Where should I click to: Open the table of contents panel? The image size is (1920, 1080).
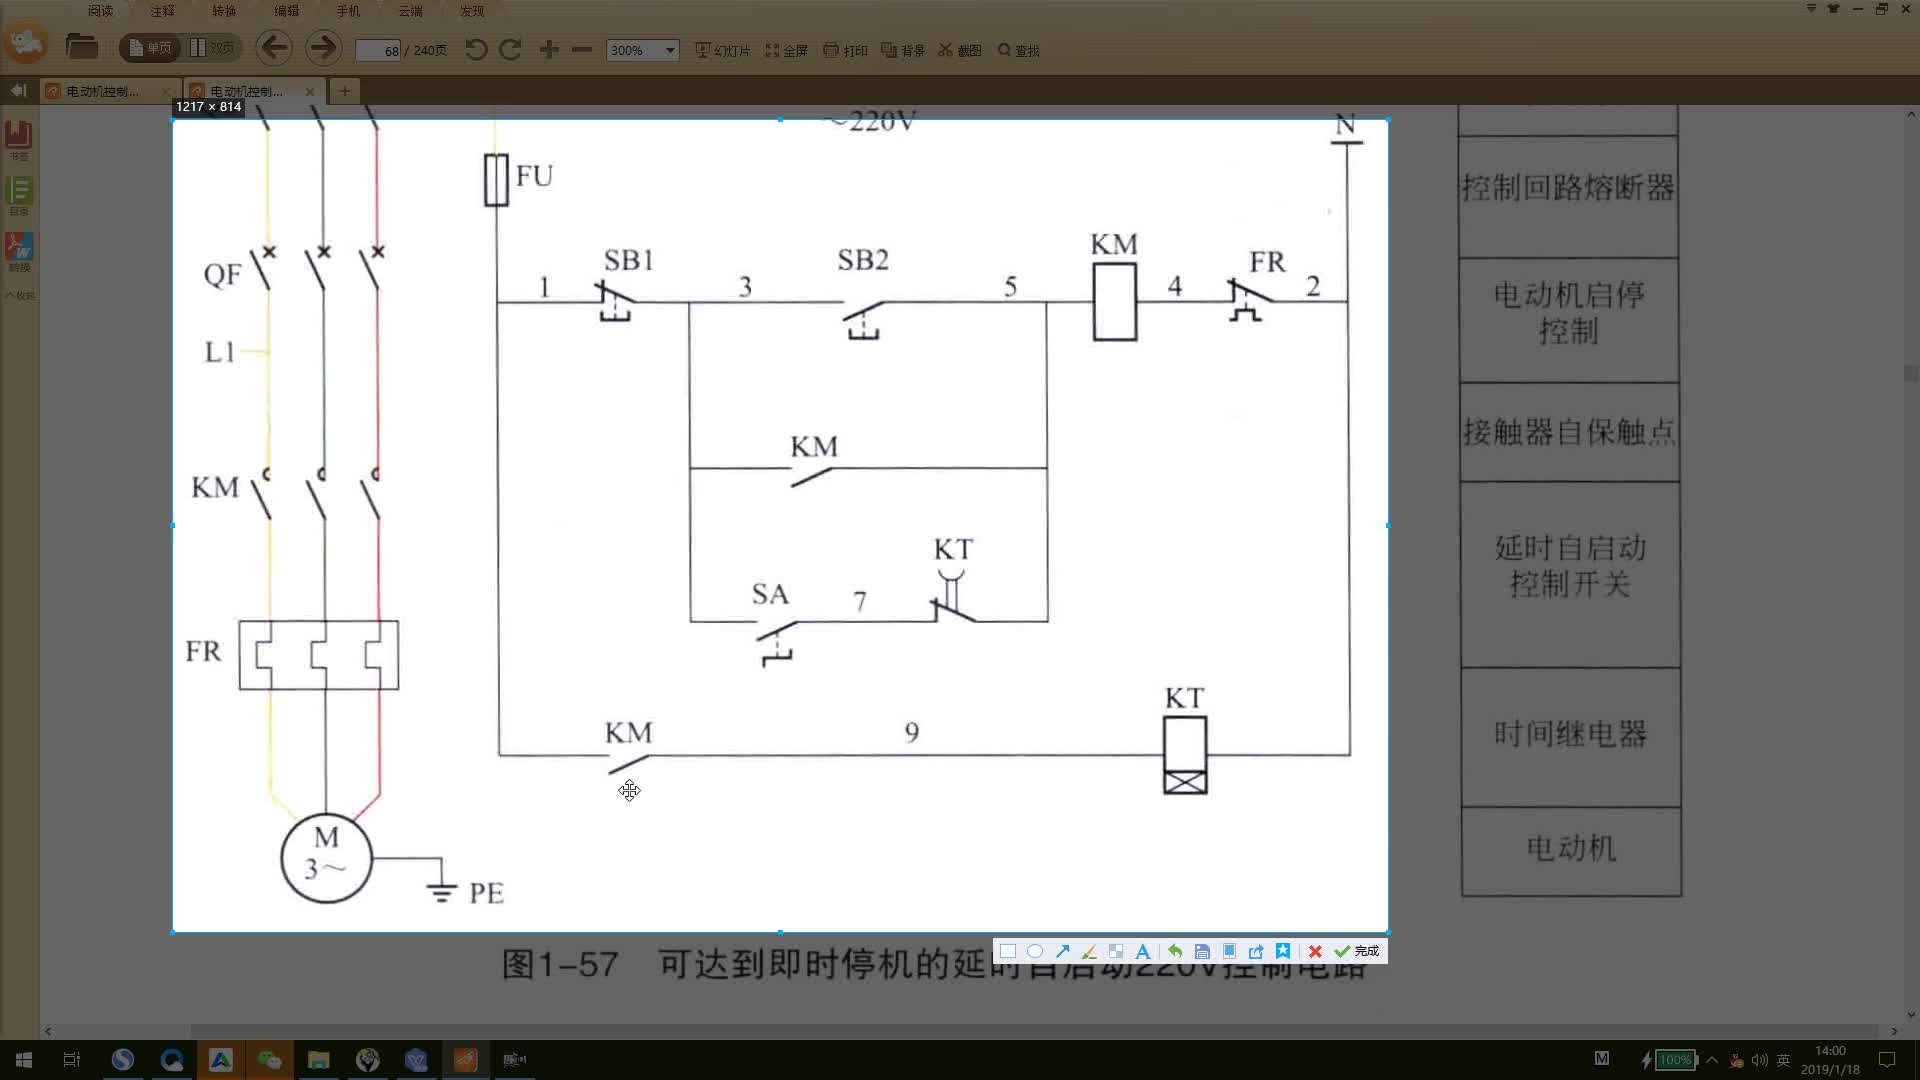tap(19, 196)
